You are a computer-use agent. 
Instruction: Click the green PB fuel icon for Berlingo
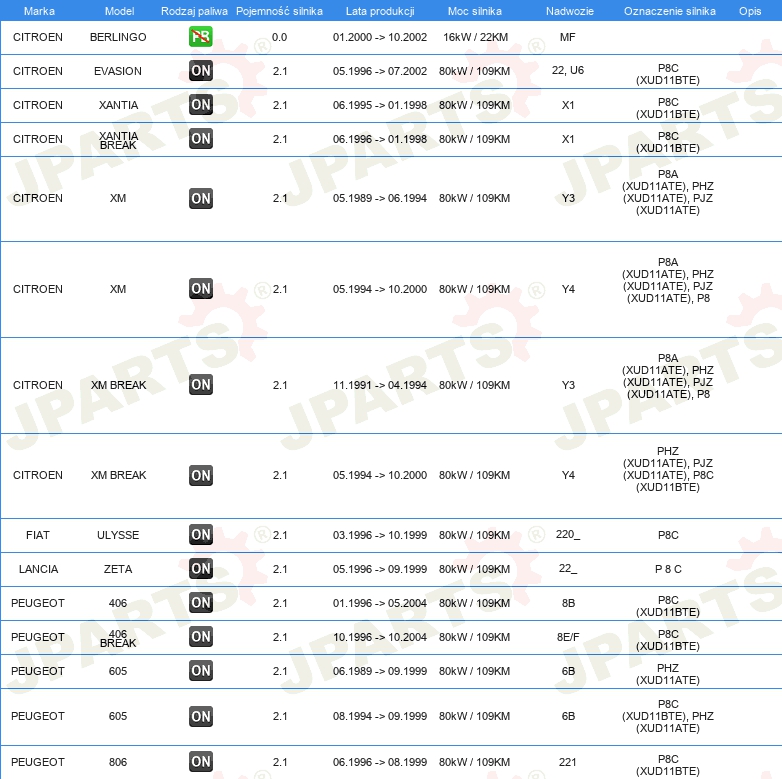pos(200,36)
